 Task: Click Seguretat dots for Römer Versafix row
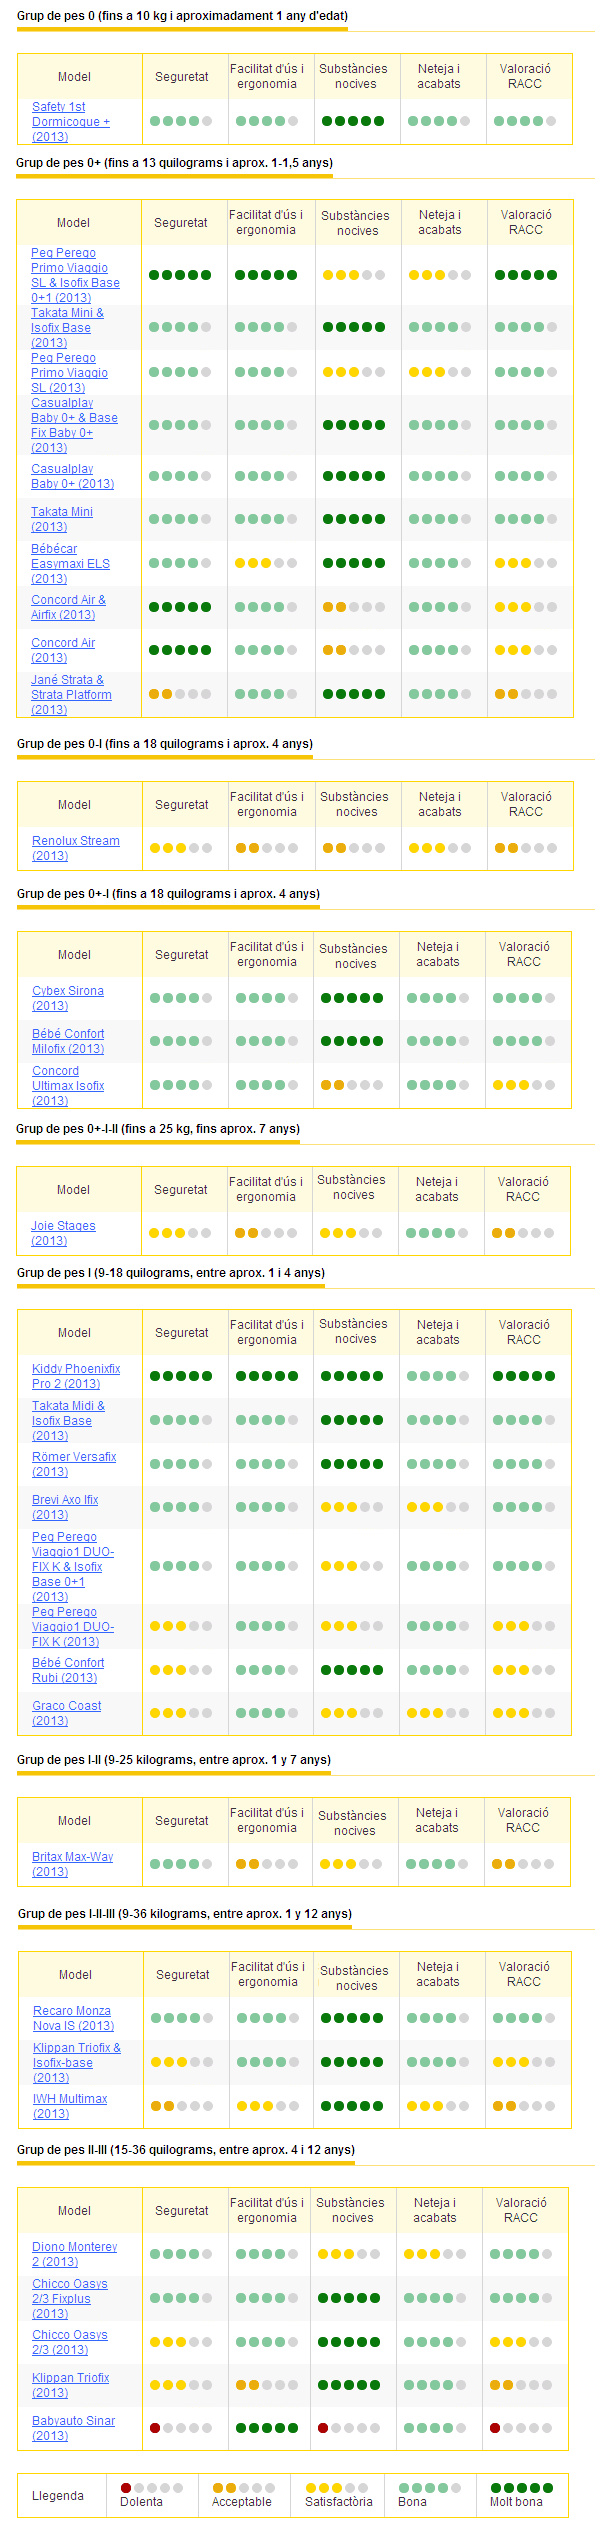point(181,1464)
